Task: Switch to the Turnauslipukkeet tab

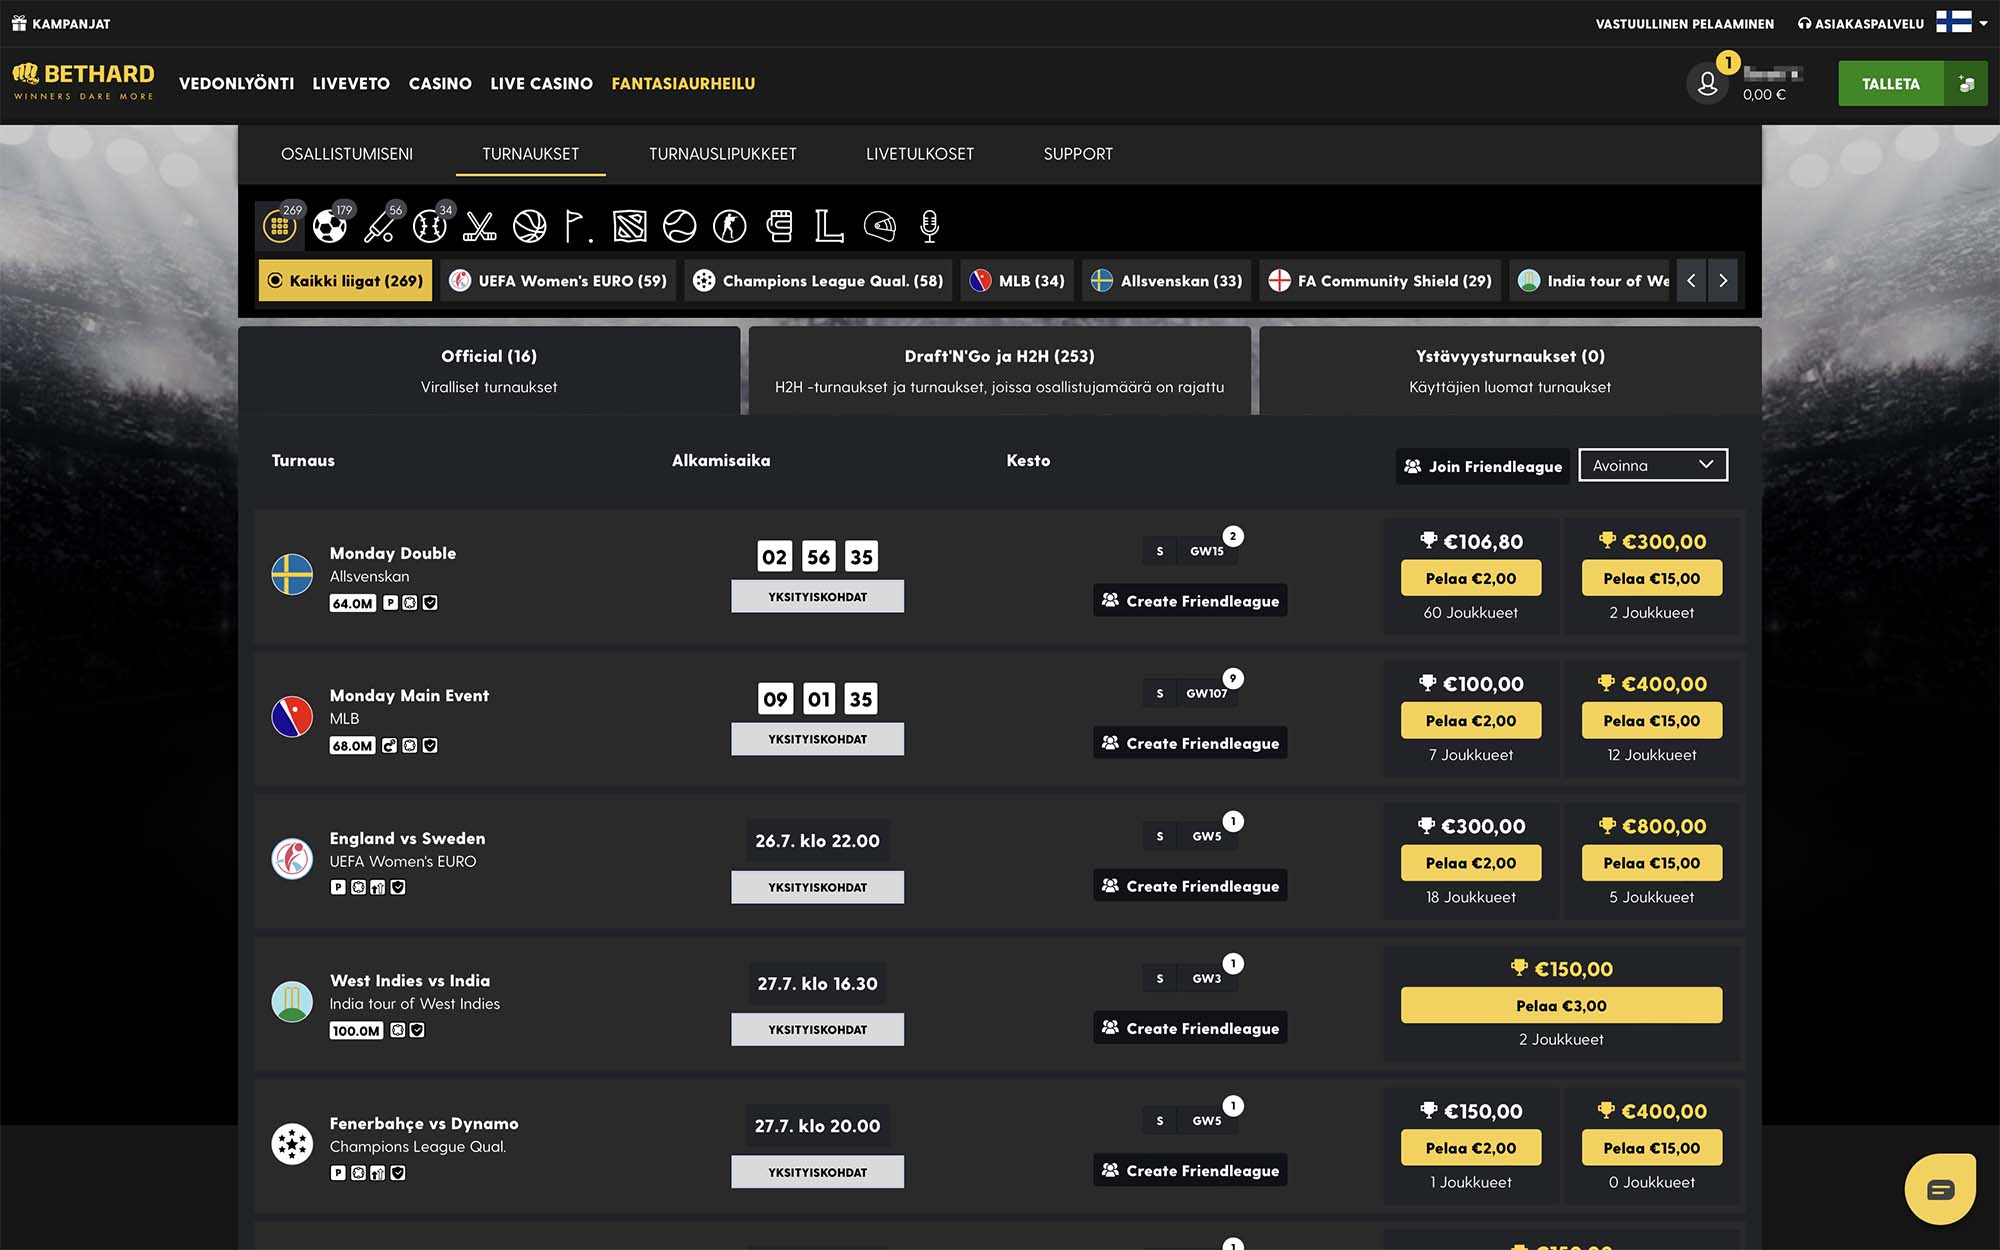Action: point(722,154)
